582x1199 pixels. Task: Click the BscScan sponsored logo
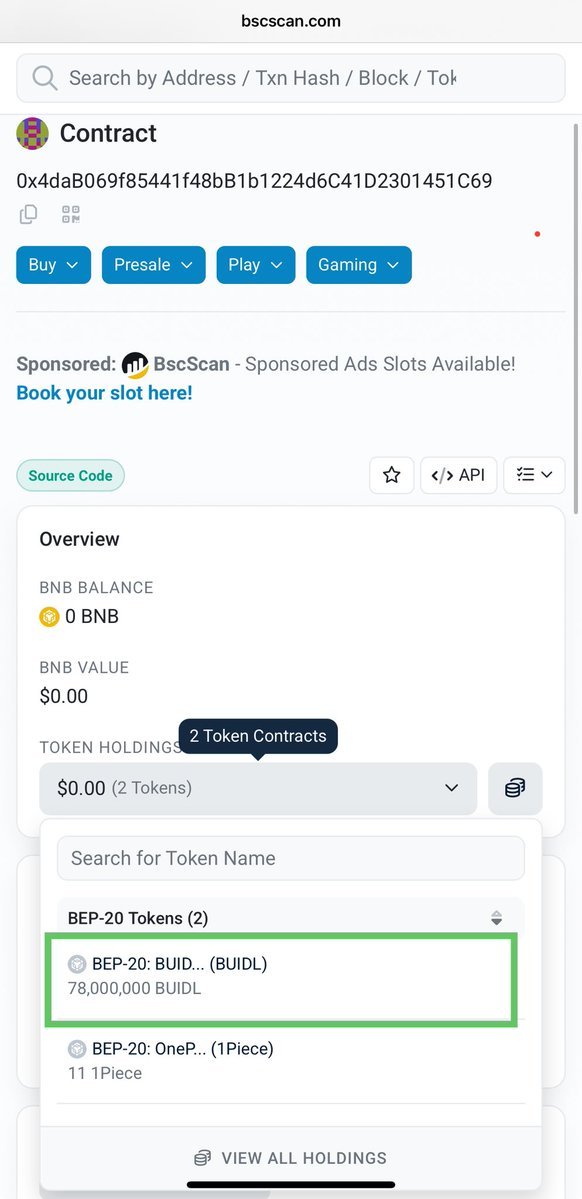click(135, 365)
